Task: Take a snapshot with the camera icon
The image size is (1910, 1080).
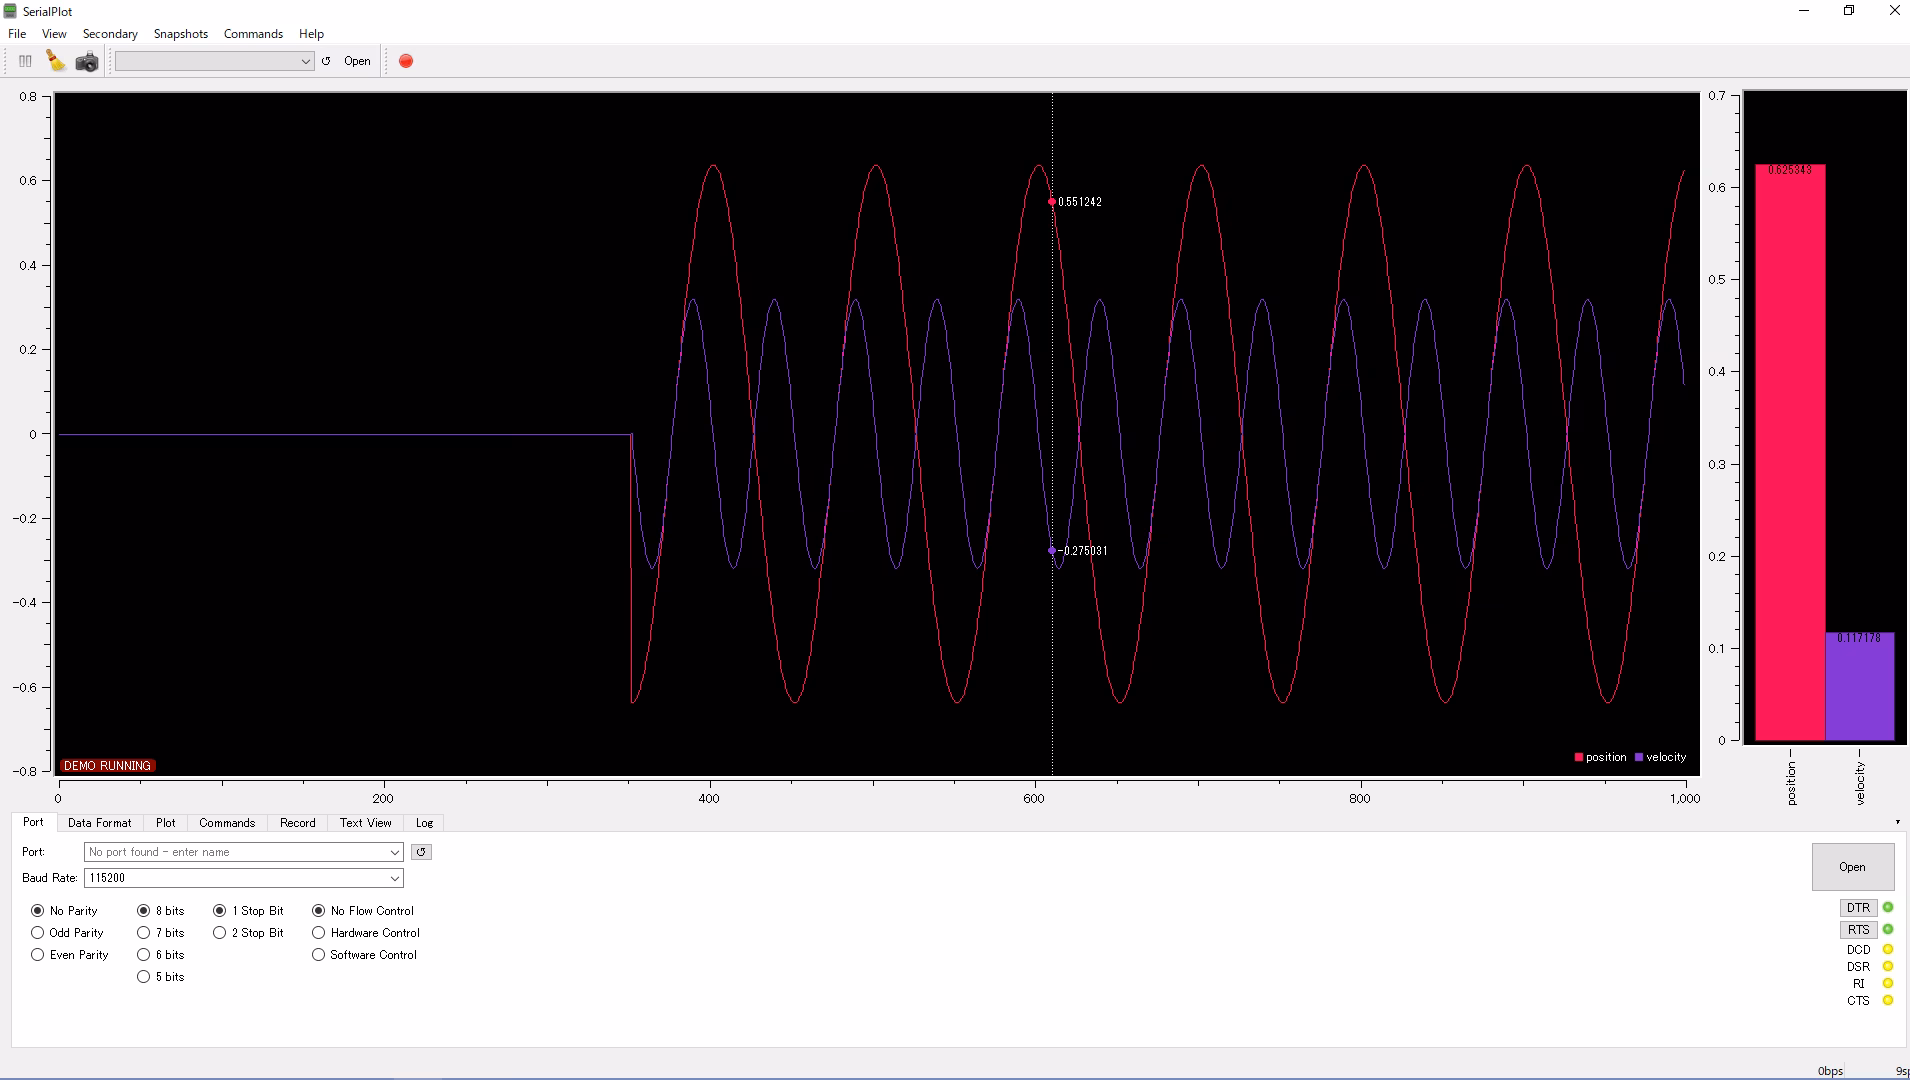Action: point(87,61)
